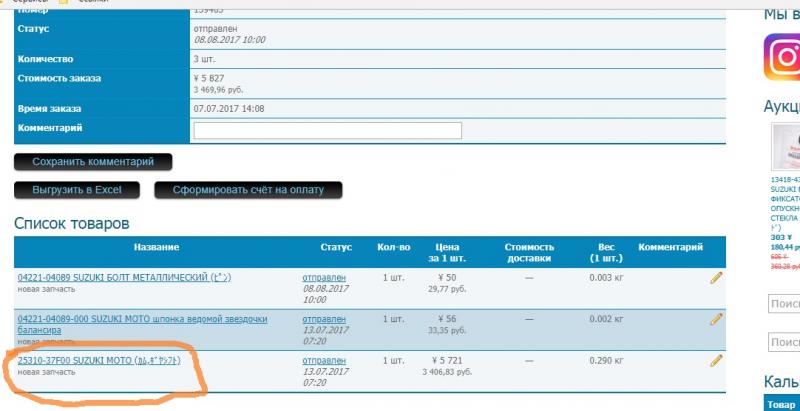
Task: Open the Instagram icon in the sidebar
Action: [x=783, y=57]
